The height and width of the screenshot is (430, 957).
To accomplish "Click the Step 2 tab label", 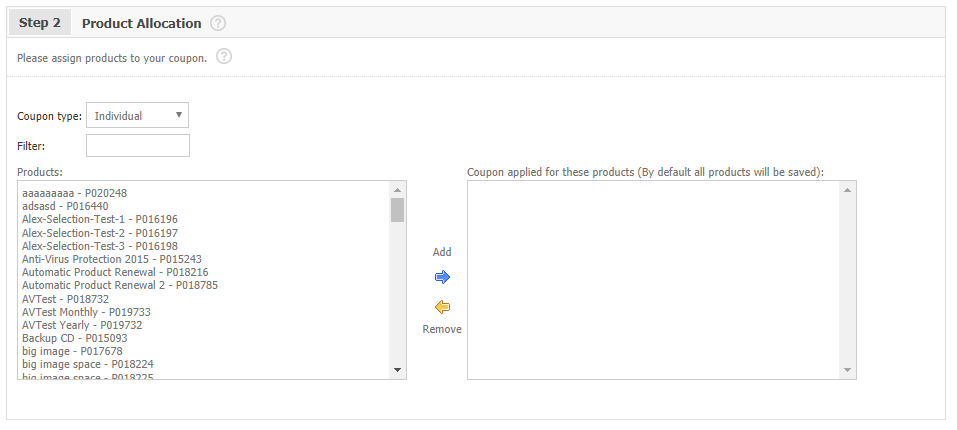I will 40,23.
